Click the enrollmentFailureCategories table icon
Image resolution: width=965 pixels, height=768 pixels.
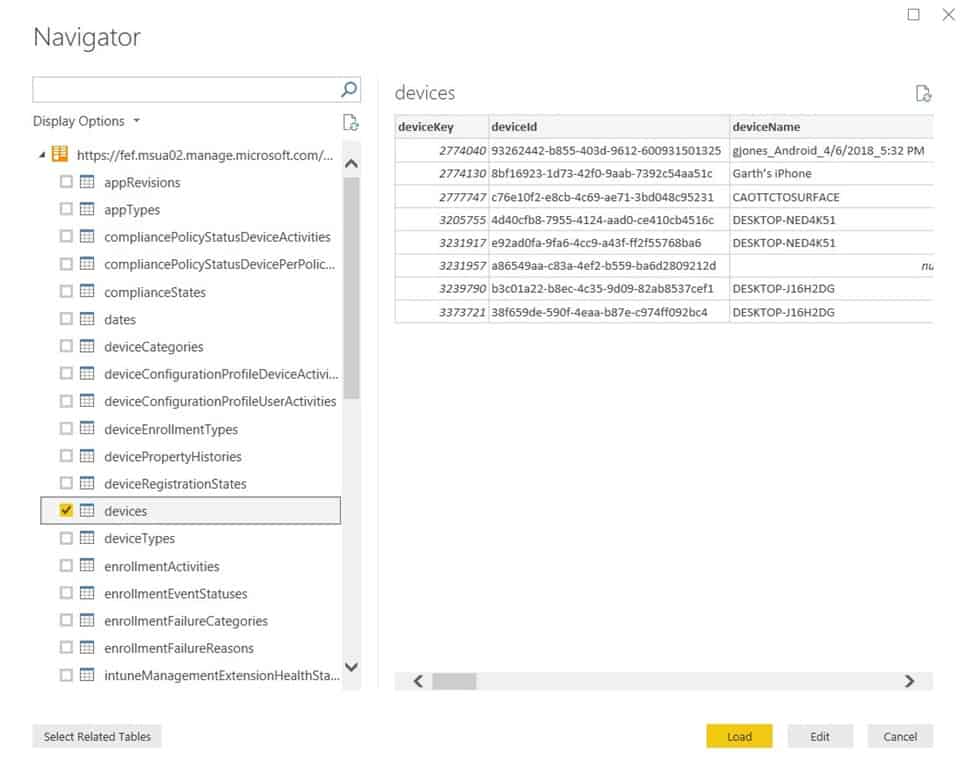87,620
